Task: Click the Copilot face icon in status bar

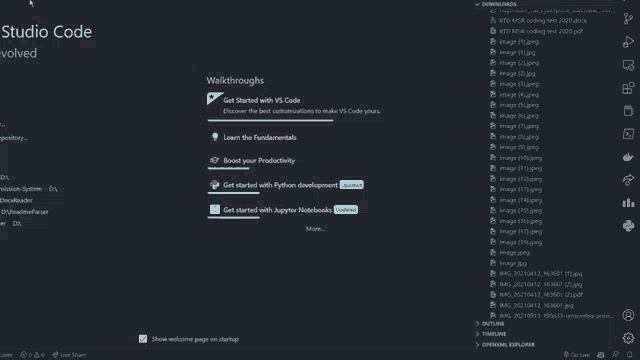Action: point(601,355)
